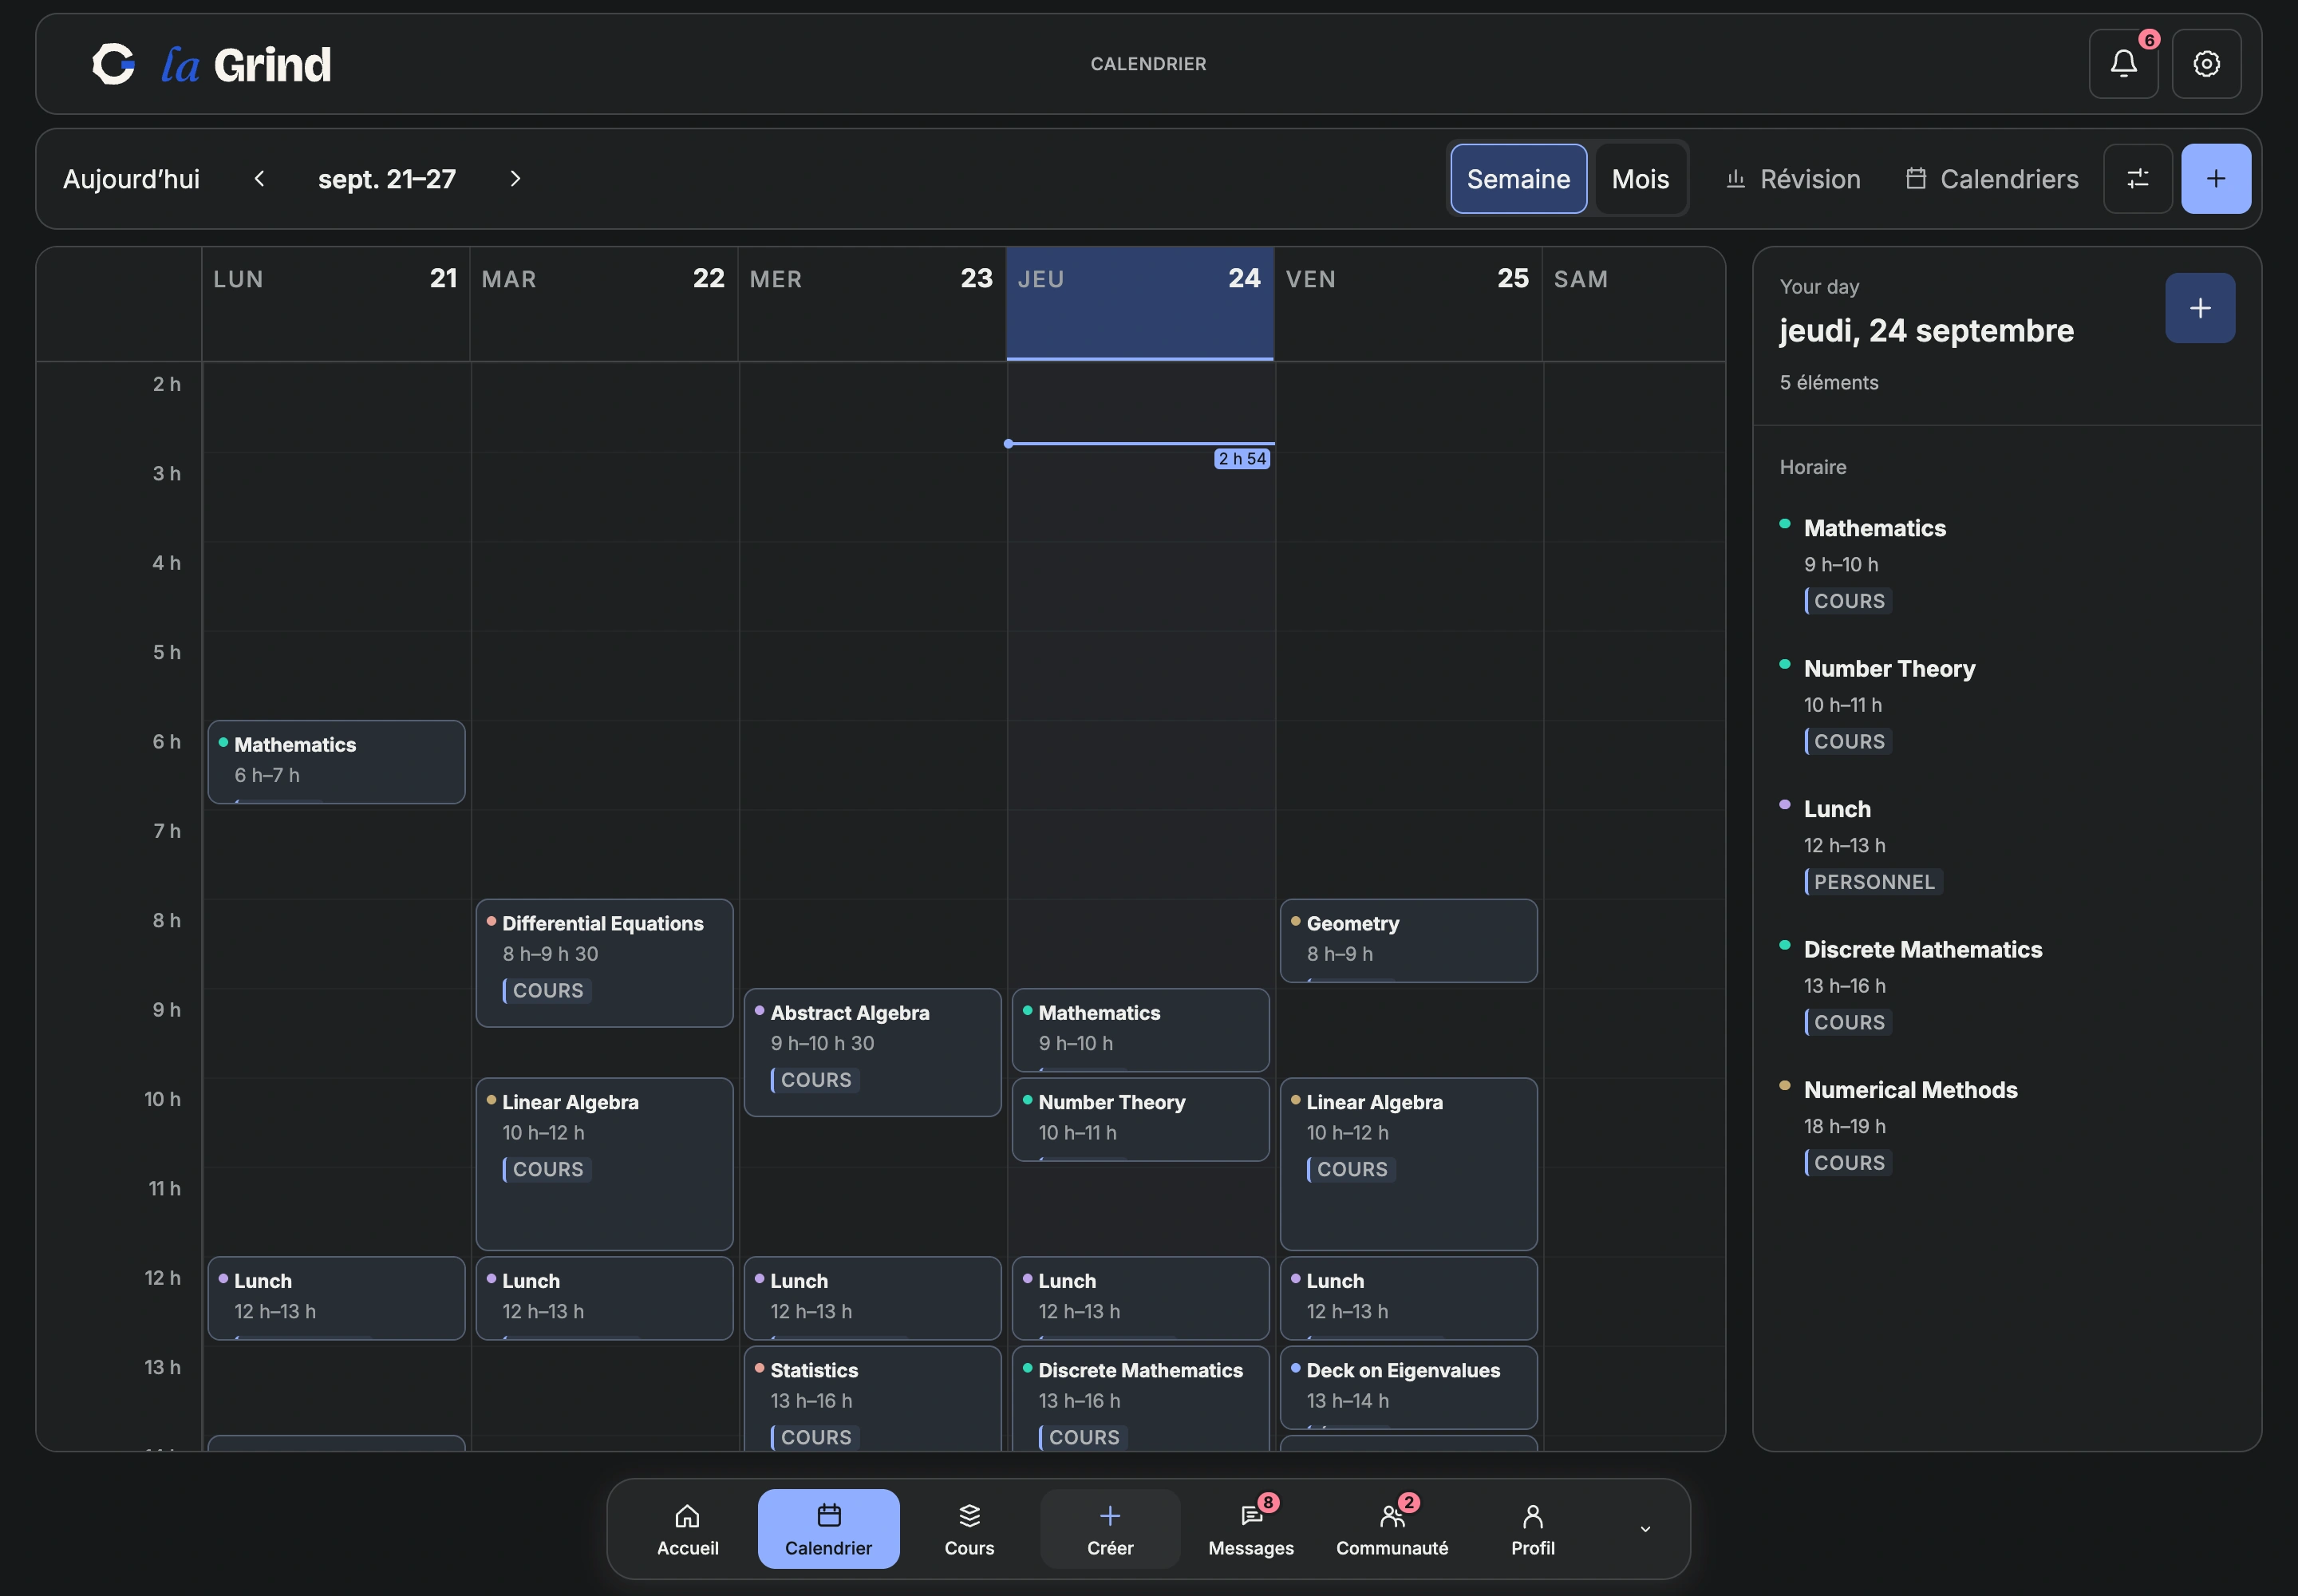Open Tuesday's Lunch 12 h–13 h event
This screenshot has height=1596, width=2298.
pos(604,1298)
